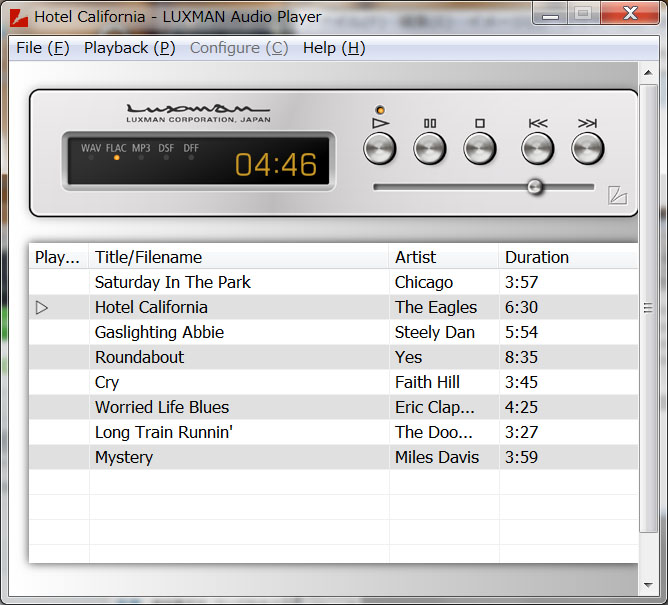Image resolution: width=668 pixels, height=605 pixels.
Task: Sort by the Play... column header
Action: (x=59, y=257)
